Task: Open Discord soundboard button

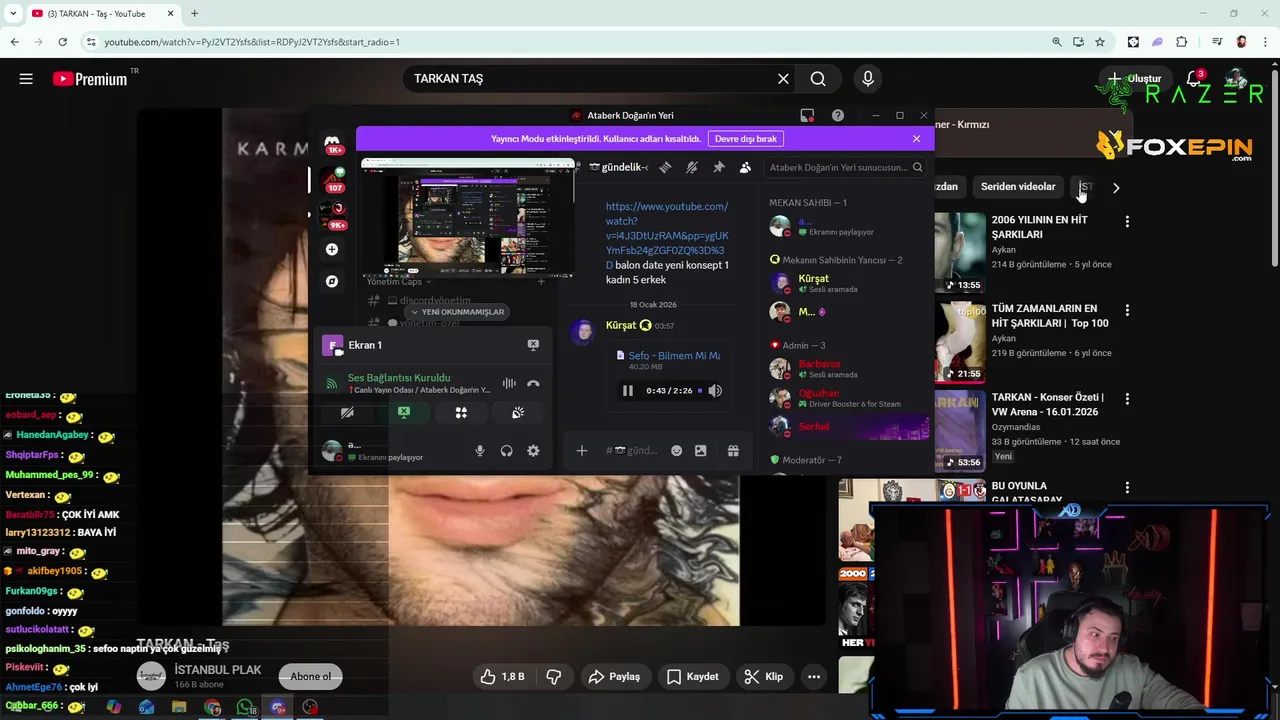Action: point(518,412)
